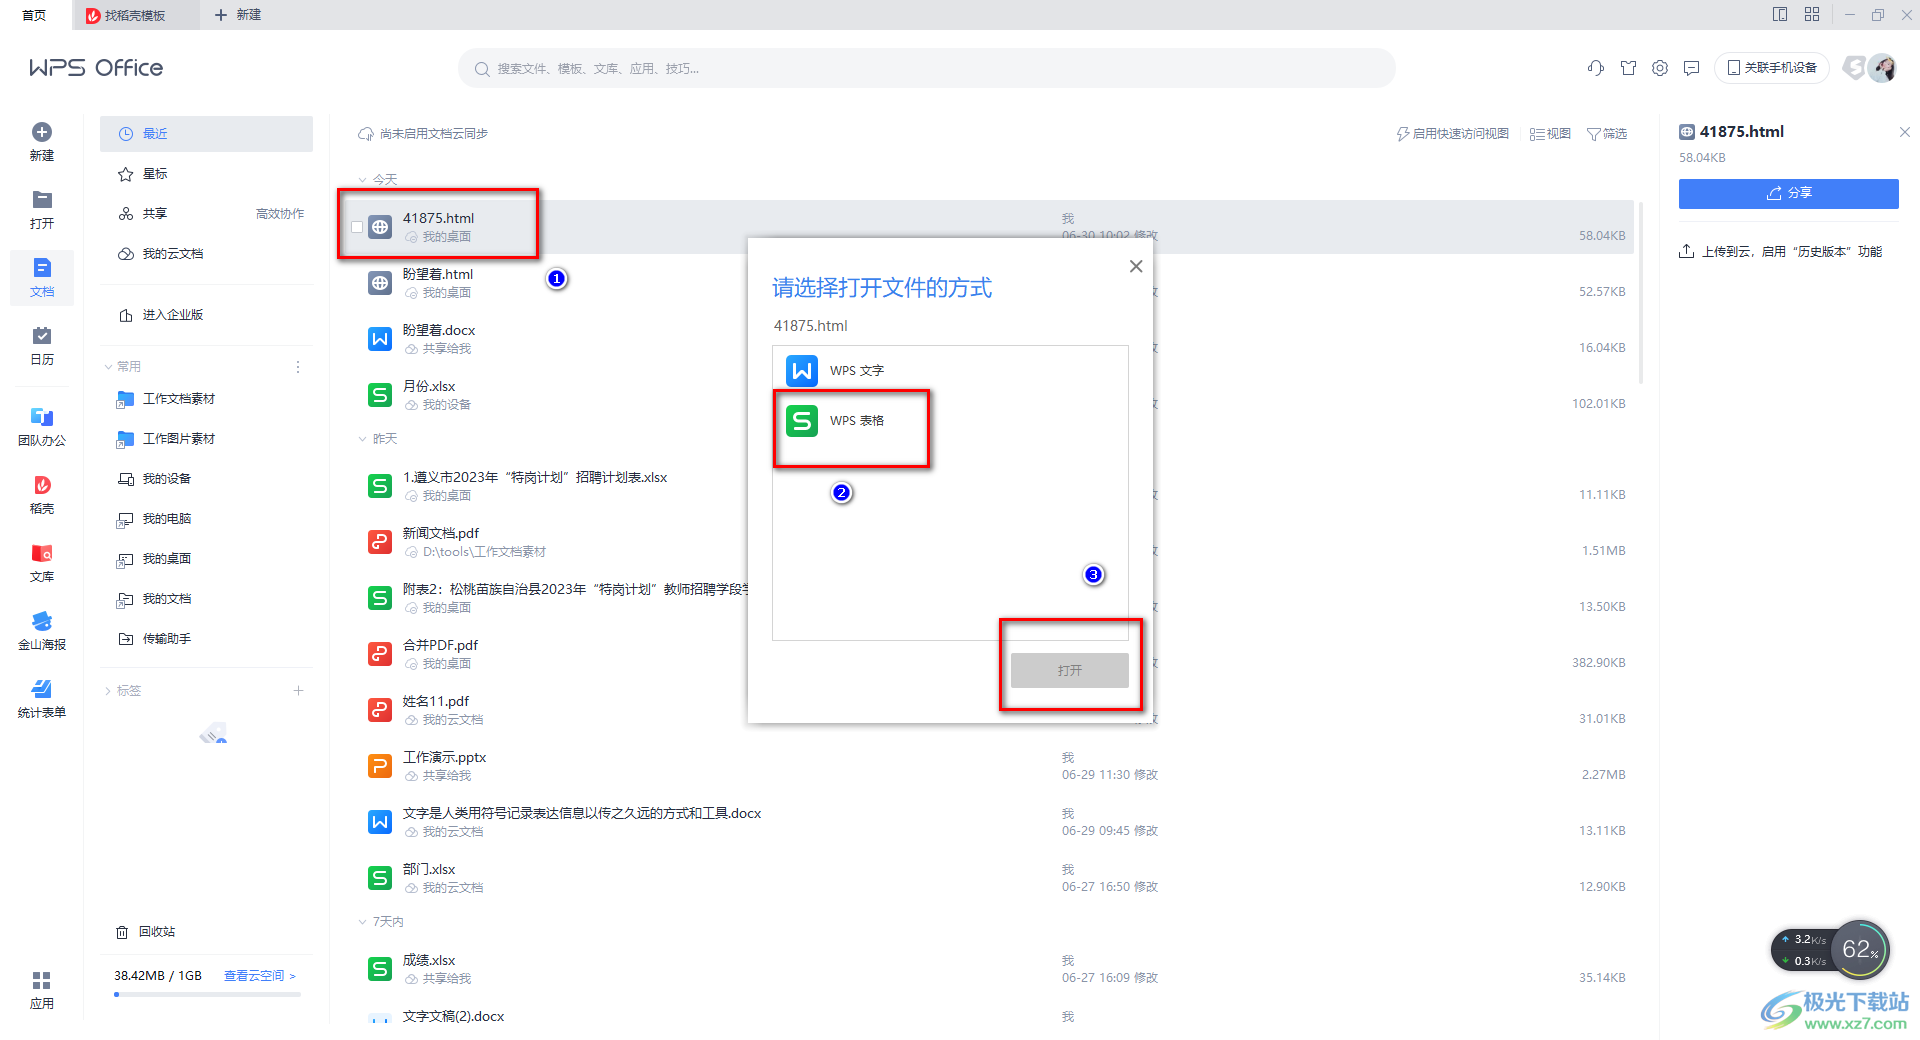Open the 打开 folder icon in sidebar
Screen dimensions: 1920x1040
pyautogui.click(x=42, y=199)
